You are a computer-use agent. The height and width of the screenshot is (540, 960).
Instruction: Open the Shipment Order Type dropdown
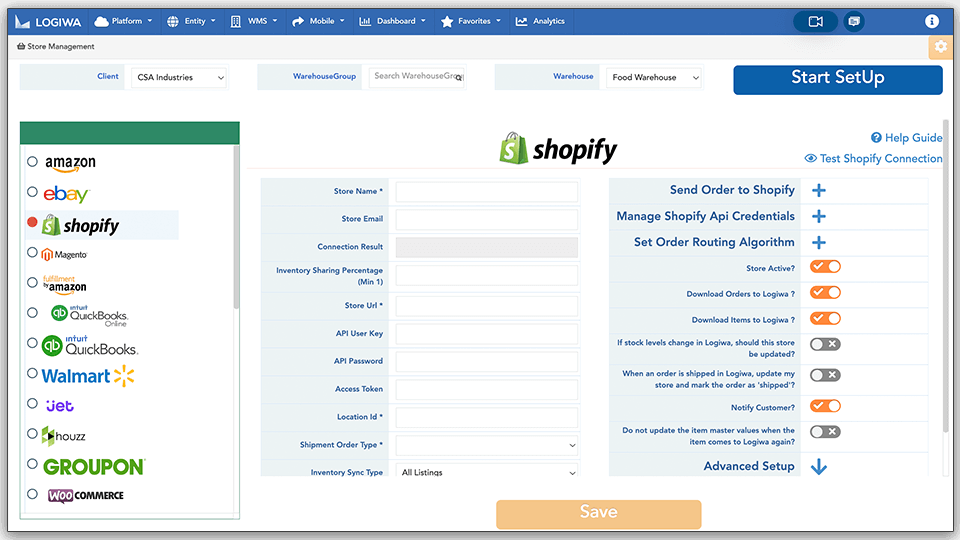click(486, 445)
